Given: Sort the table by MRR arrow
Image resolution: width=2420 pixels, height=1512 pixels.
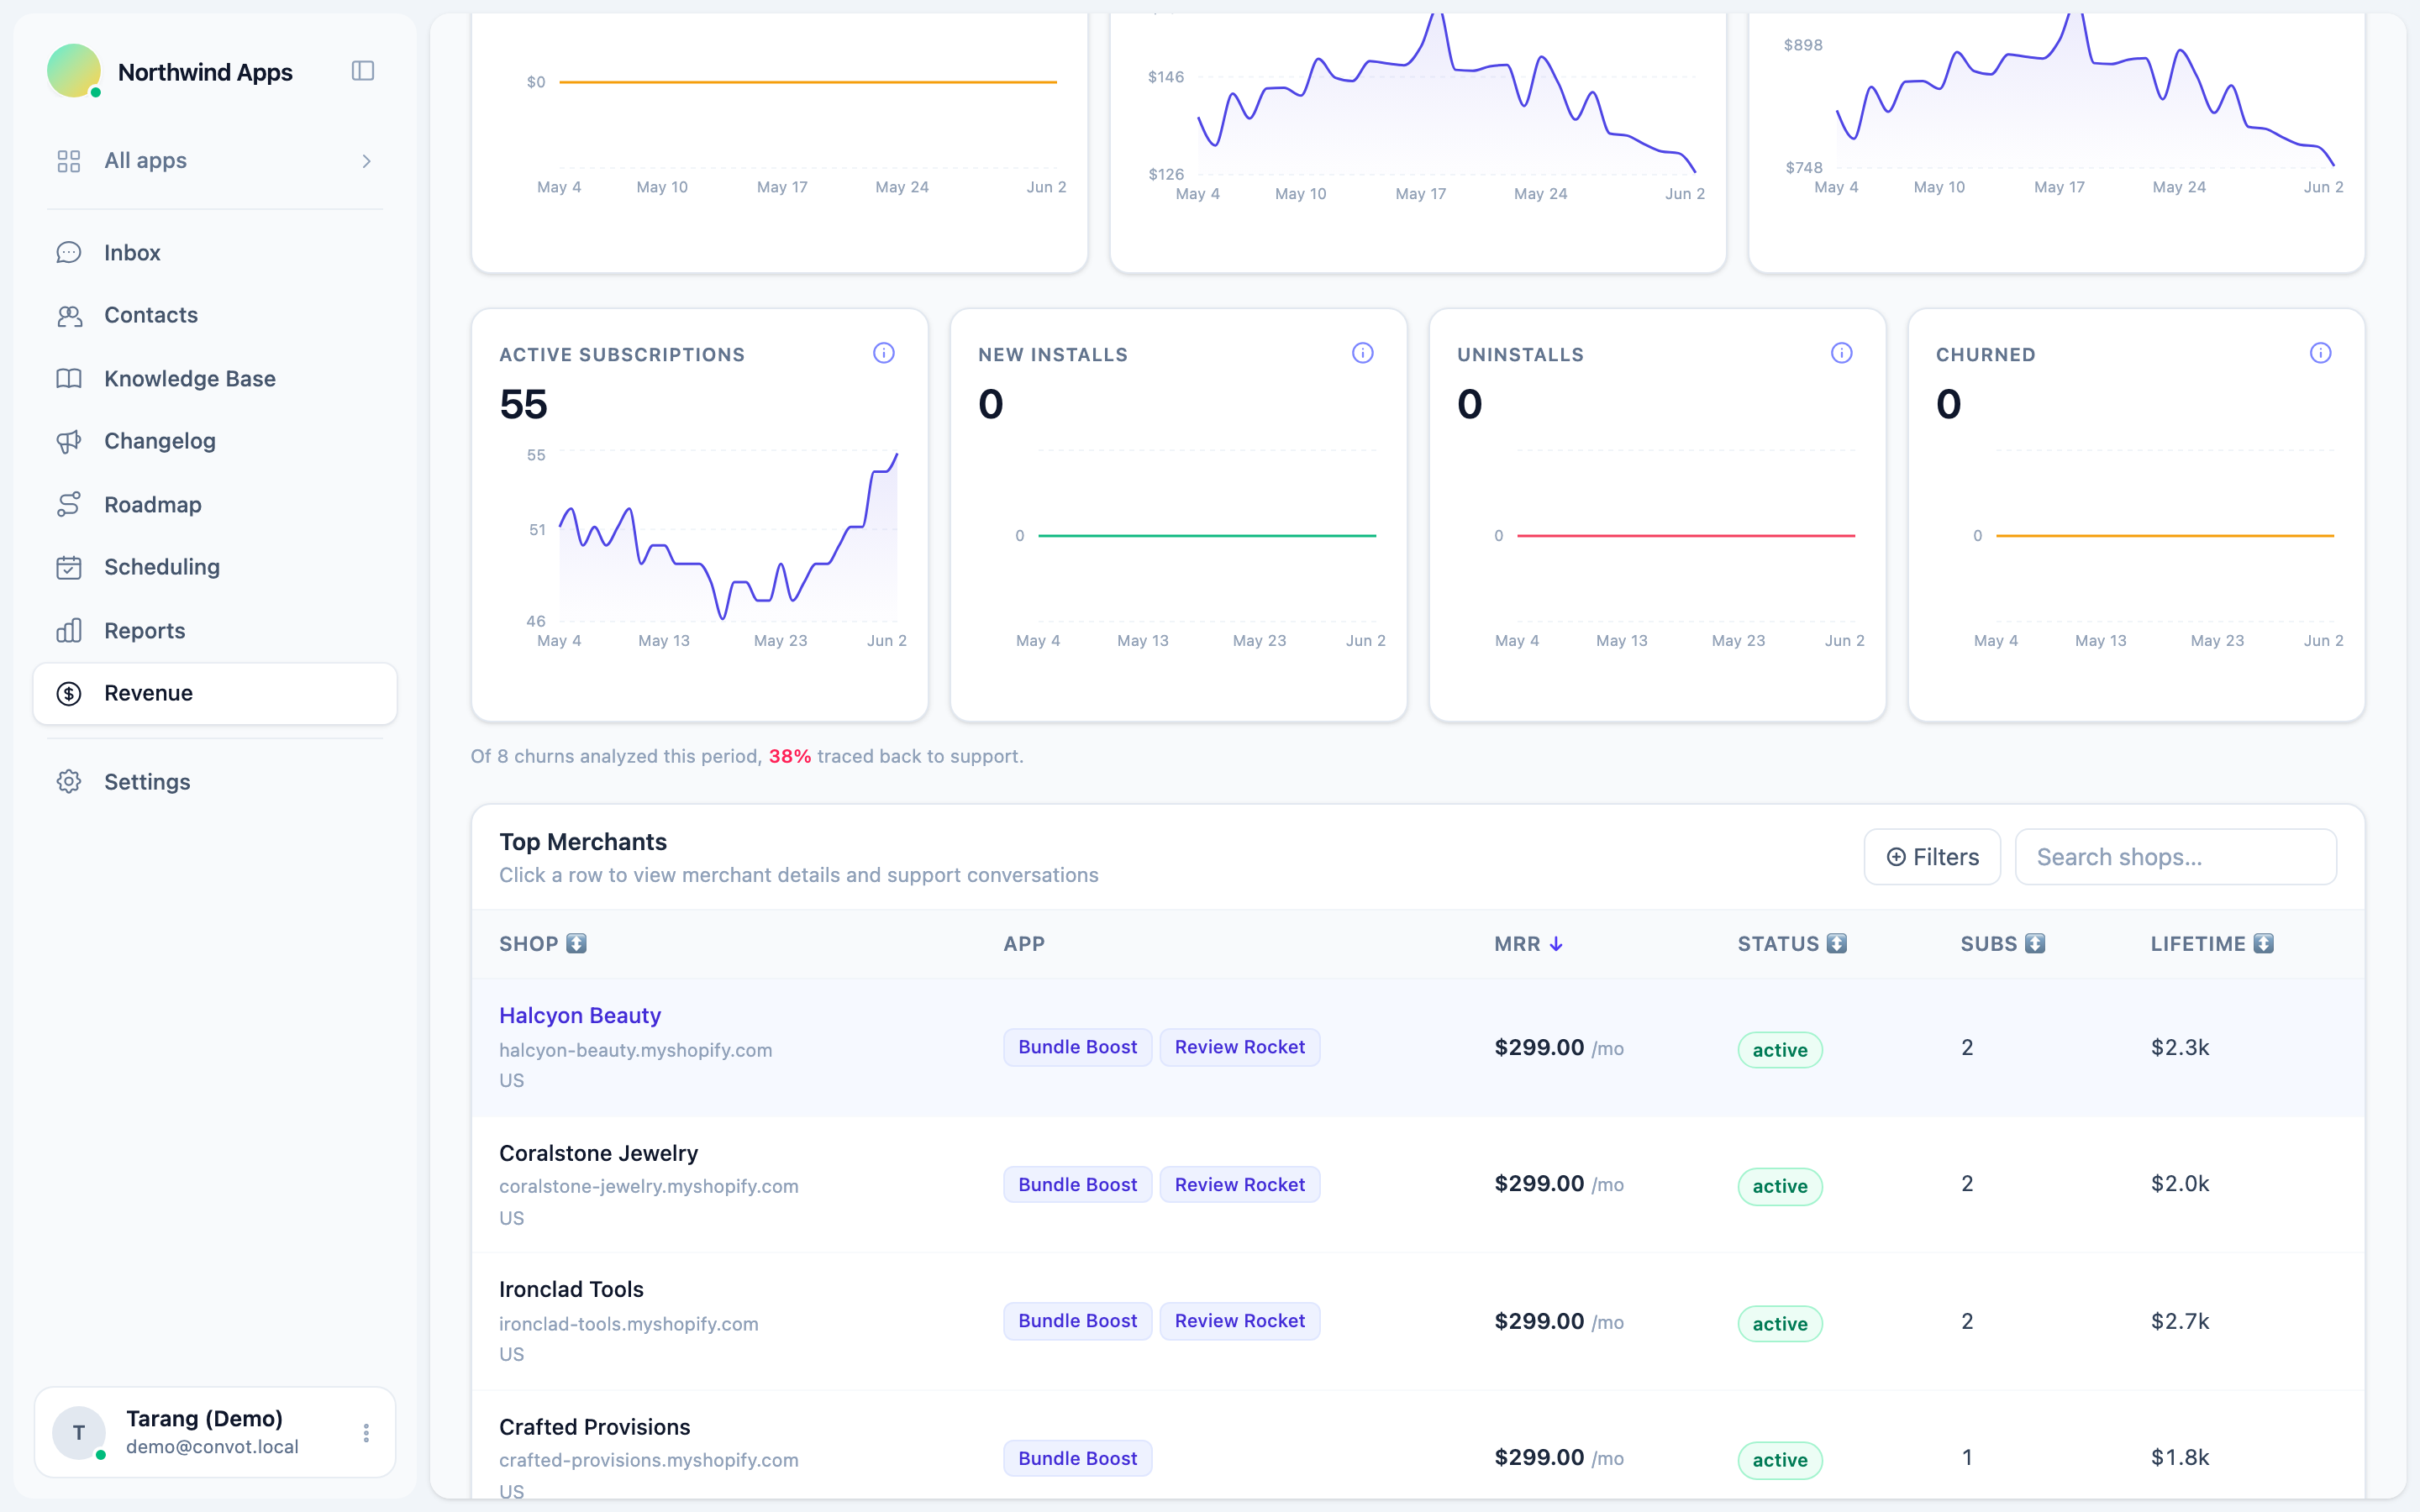Looking at the screenshot, I should coord(1556,944).
